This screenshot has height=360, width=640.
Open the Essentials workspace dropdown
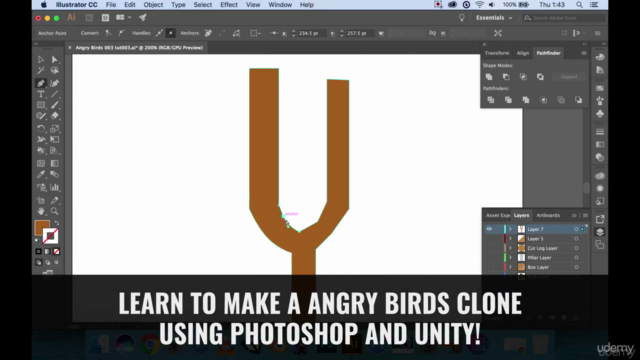(x=494, y=18)
